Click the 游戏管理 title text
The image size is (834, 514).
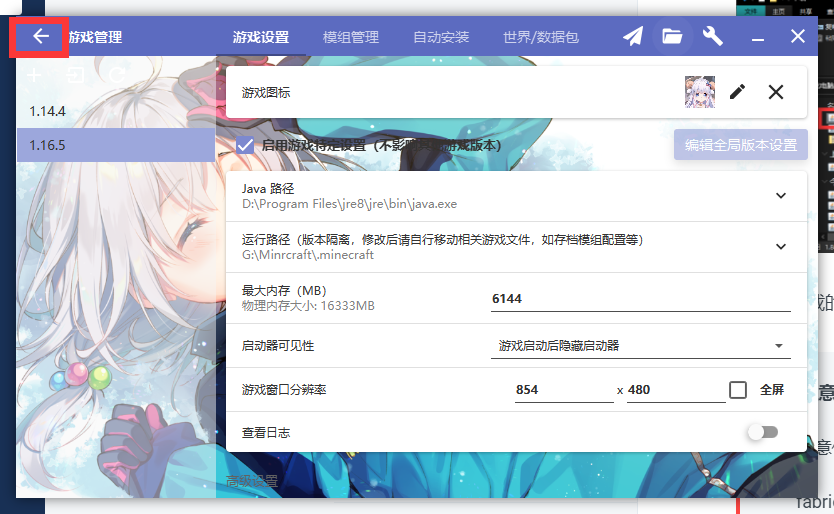coord(96,37)
